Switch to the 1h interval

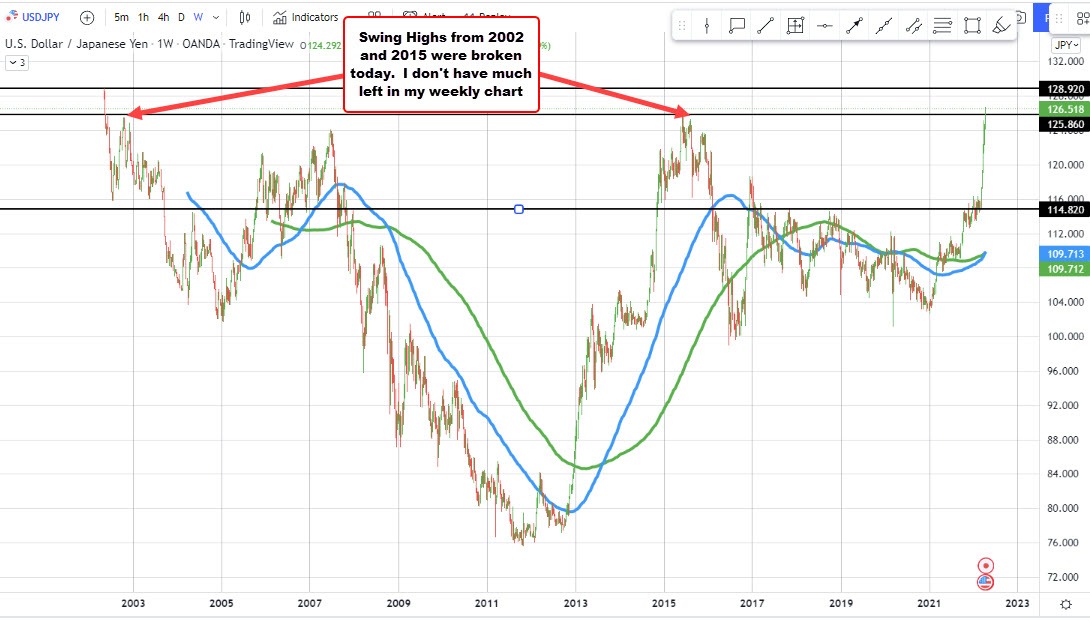(143, 17)
